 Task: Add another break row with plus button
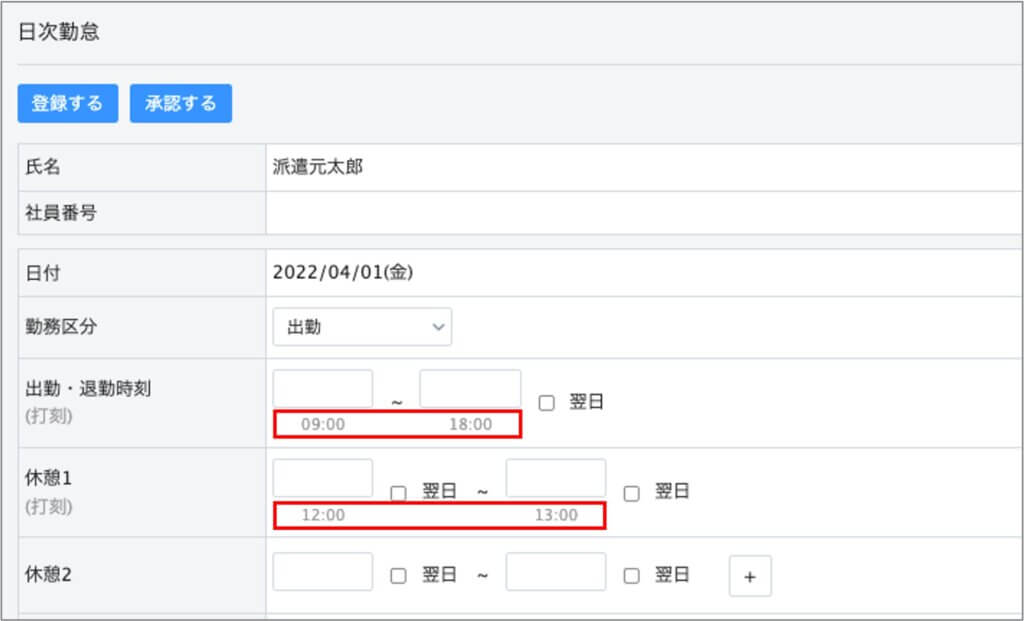pos(750,576)
